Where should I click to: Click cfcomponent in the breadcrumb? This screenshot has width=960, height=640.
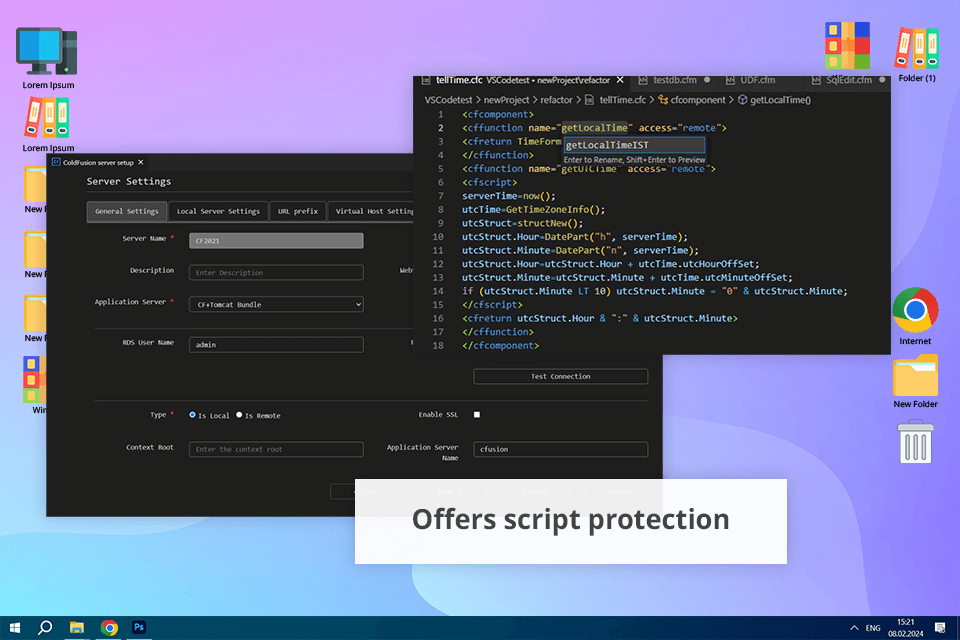click(x=697, y=100)
